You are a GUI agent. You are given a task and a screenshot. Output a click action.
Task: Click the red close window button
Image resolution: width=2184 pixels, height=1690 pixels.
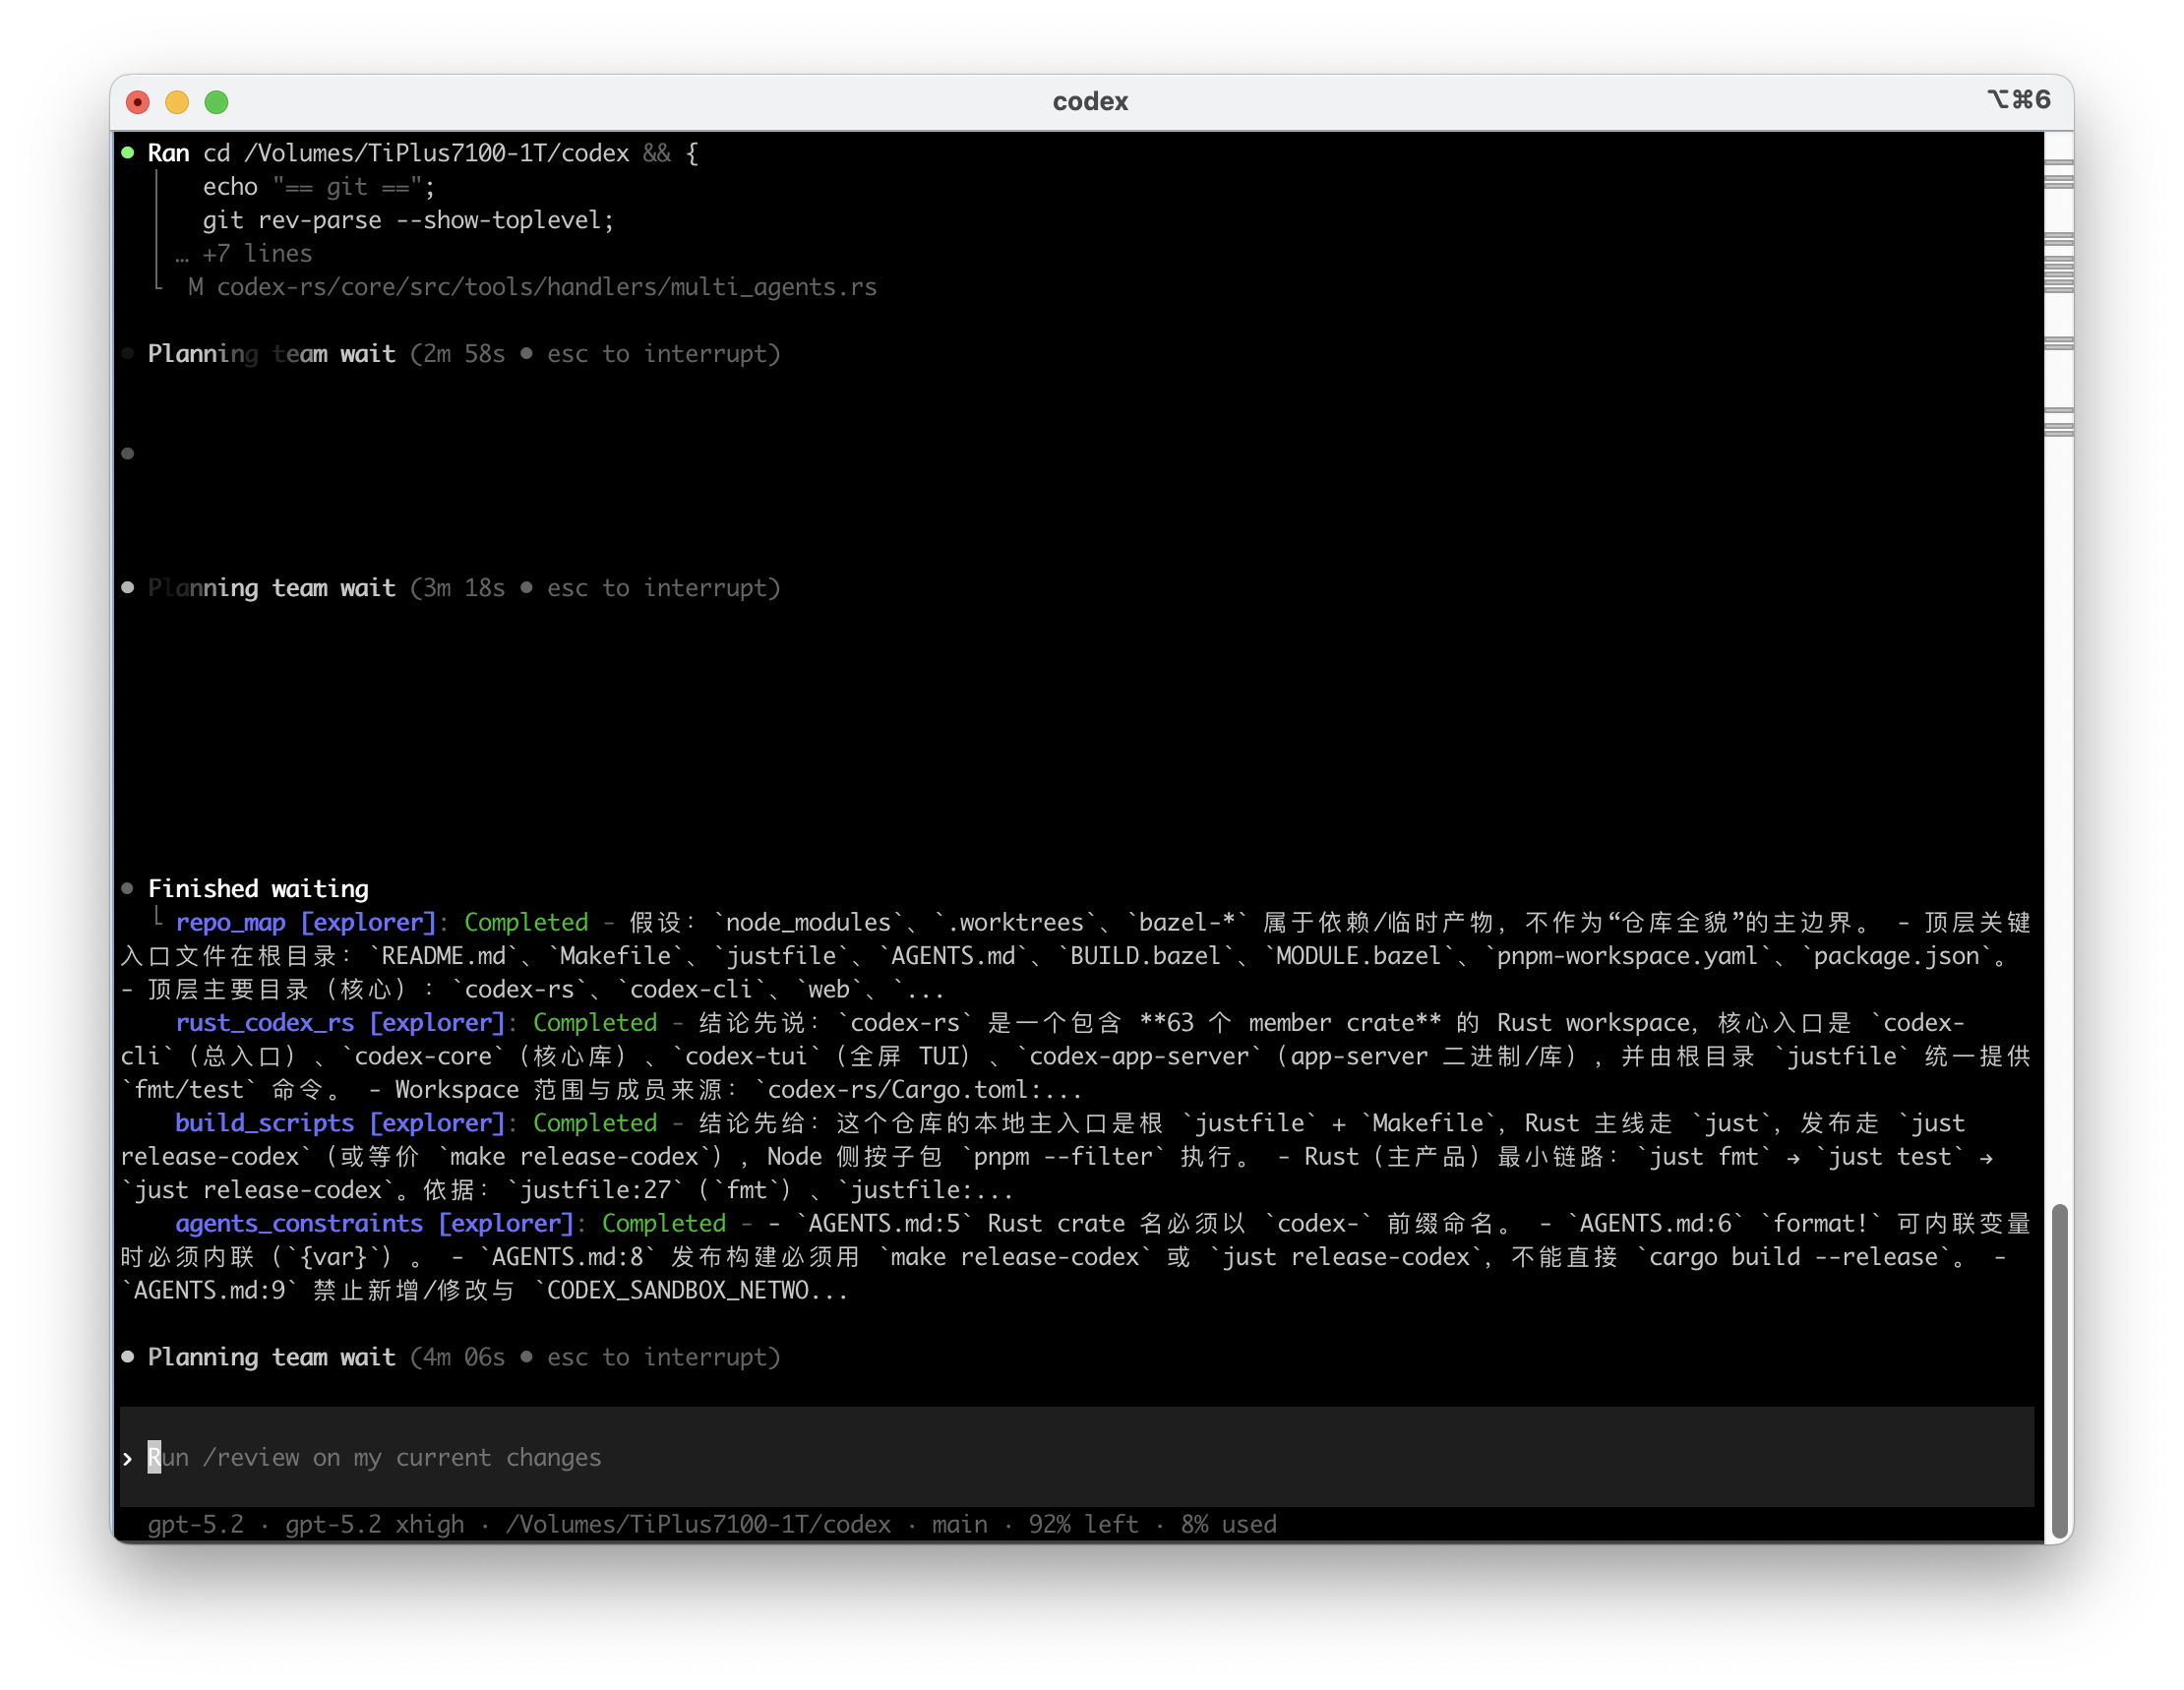(x=138, y=102)
